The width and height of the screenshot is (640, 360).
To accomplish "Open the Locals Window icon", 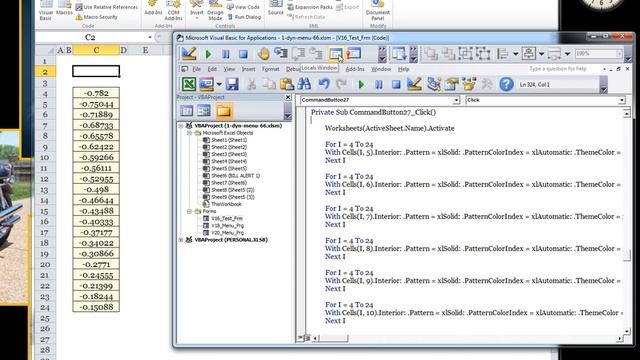I will [x=336, y=54].
